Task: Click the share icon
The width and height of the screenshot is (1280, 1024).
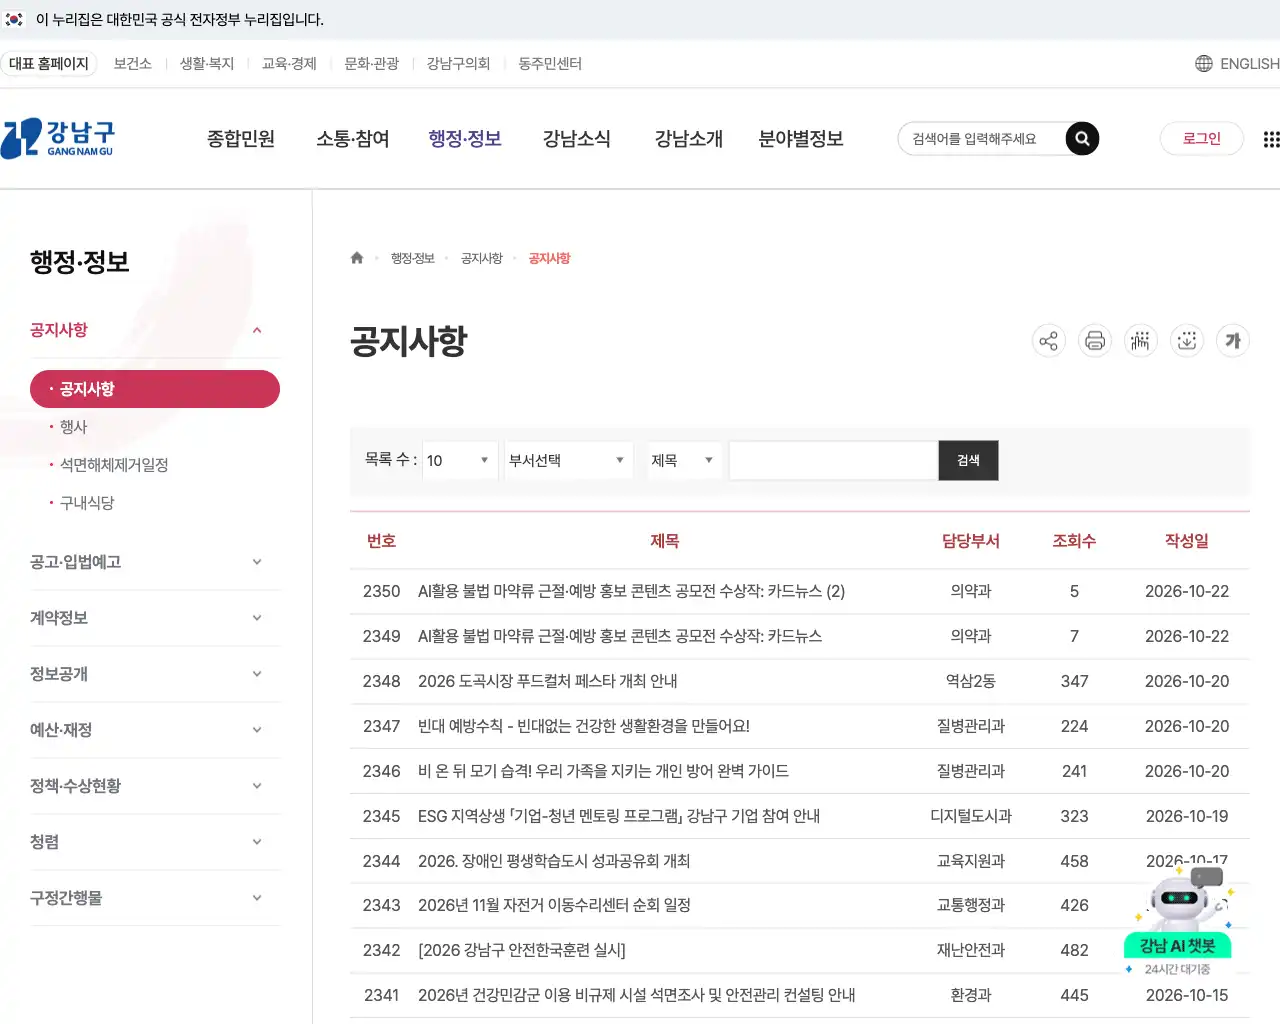Action: (x=1048, y=341)
